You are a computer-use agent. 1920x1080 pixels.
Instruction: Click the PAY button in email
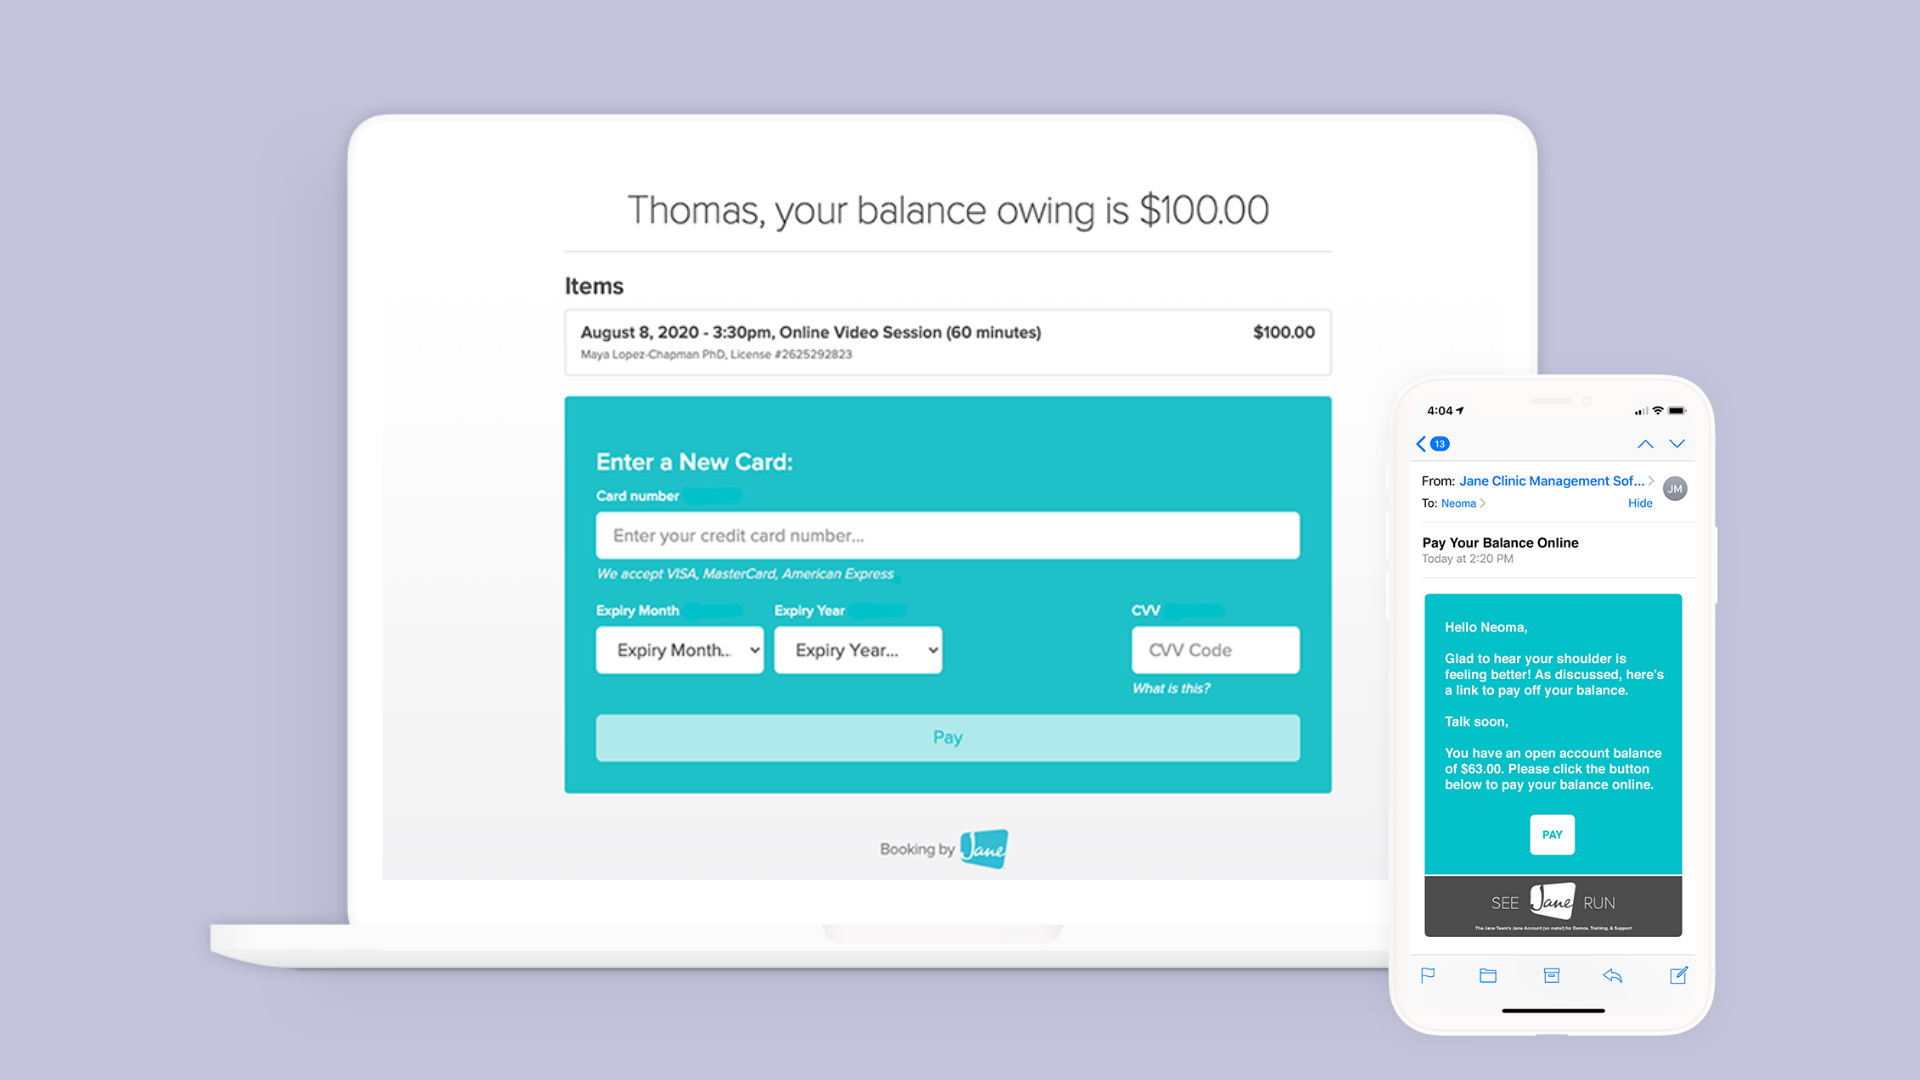(1553, 833)
